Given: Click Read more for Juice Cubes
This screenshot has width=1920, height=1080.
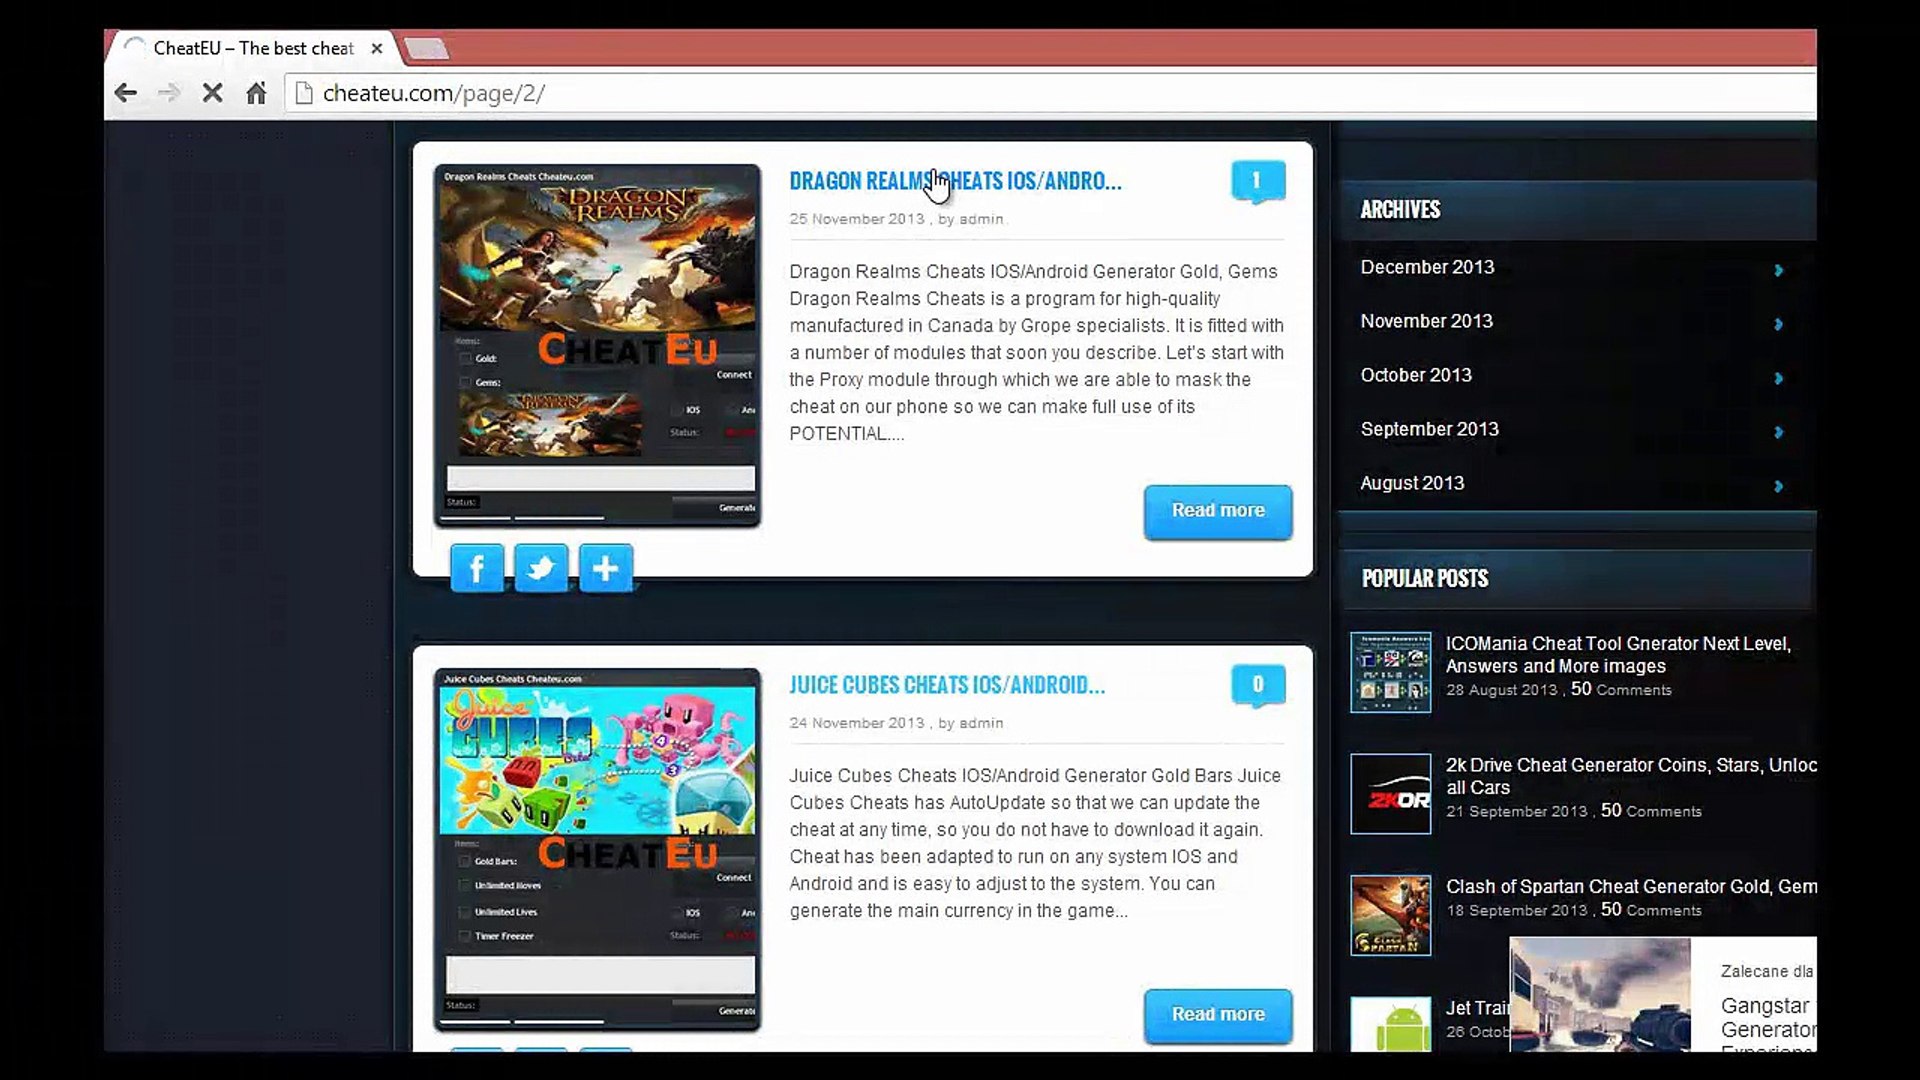Looking at the screenshot, I should 1217,1015.
